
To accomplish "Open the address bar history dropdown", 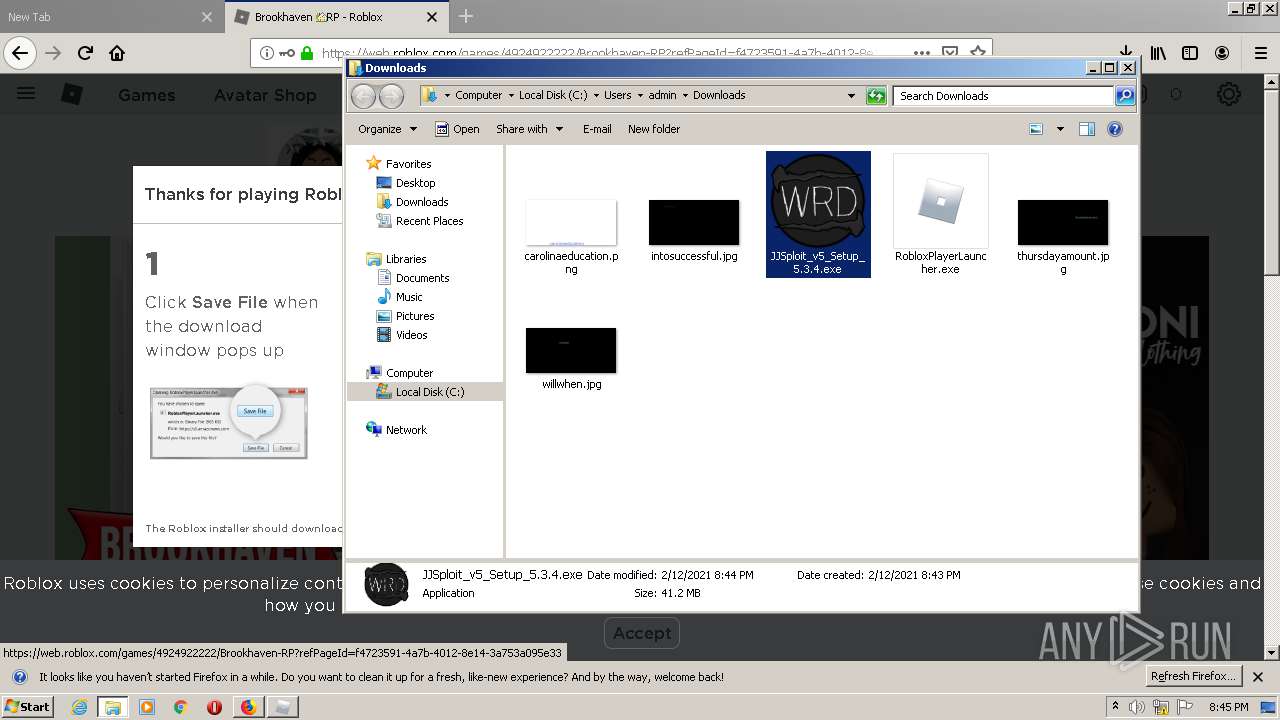I will click(x=851, y=96).
